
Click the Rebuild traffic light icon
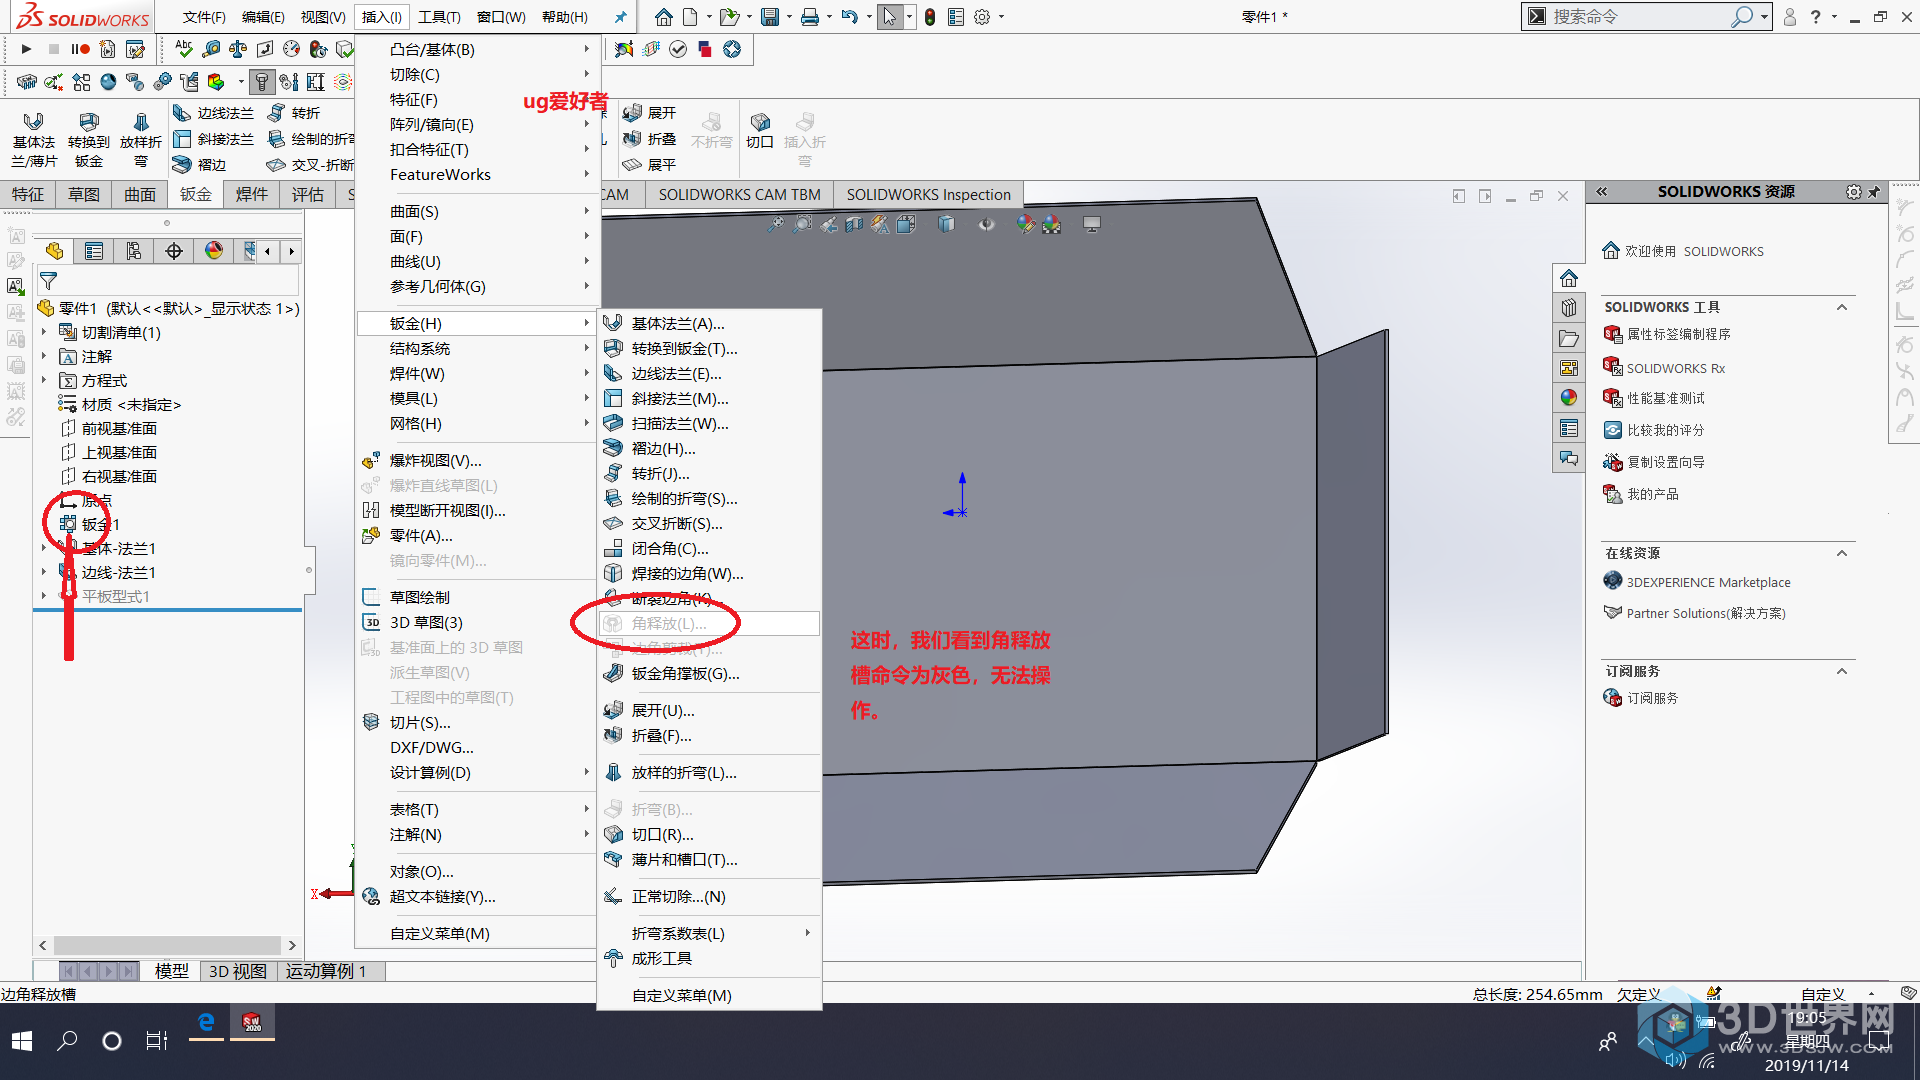tap(929, 17)
